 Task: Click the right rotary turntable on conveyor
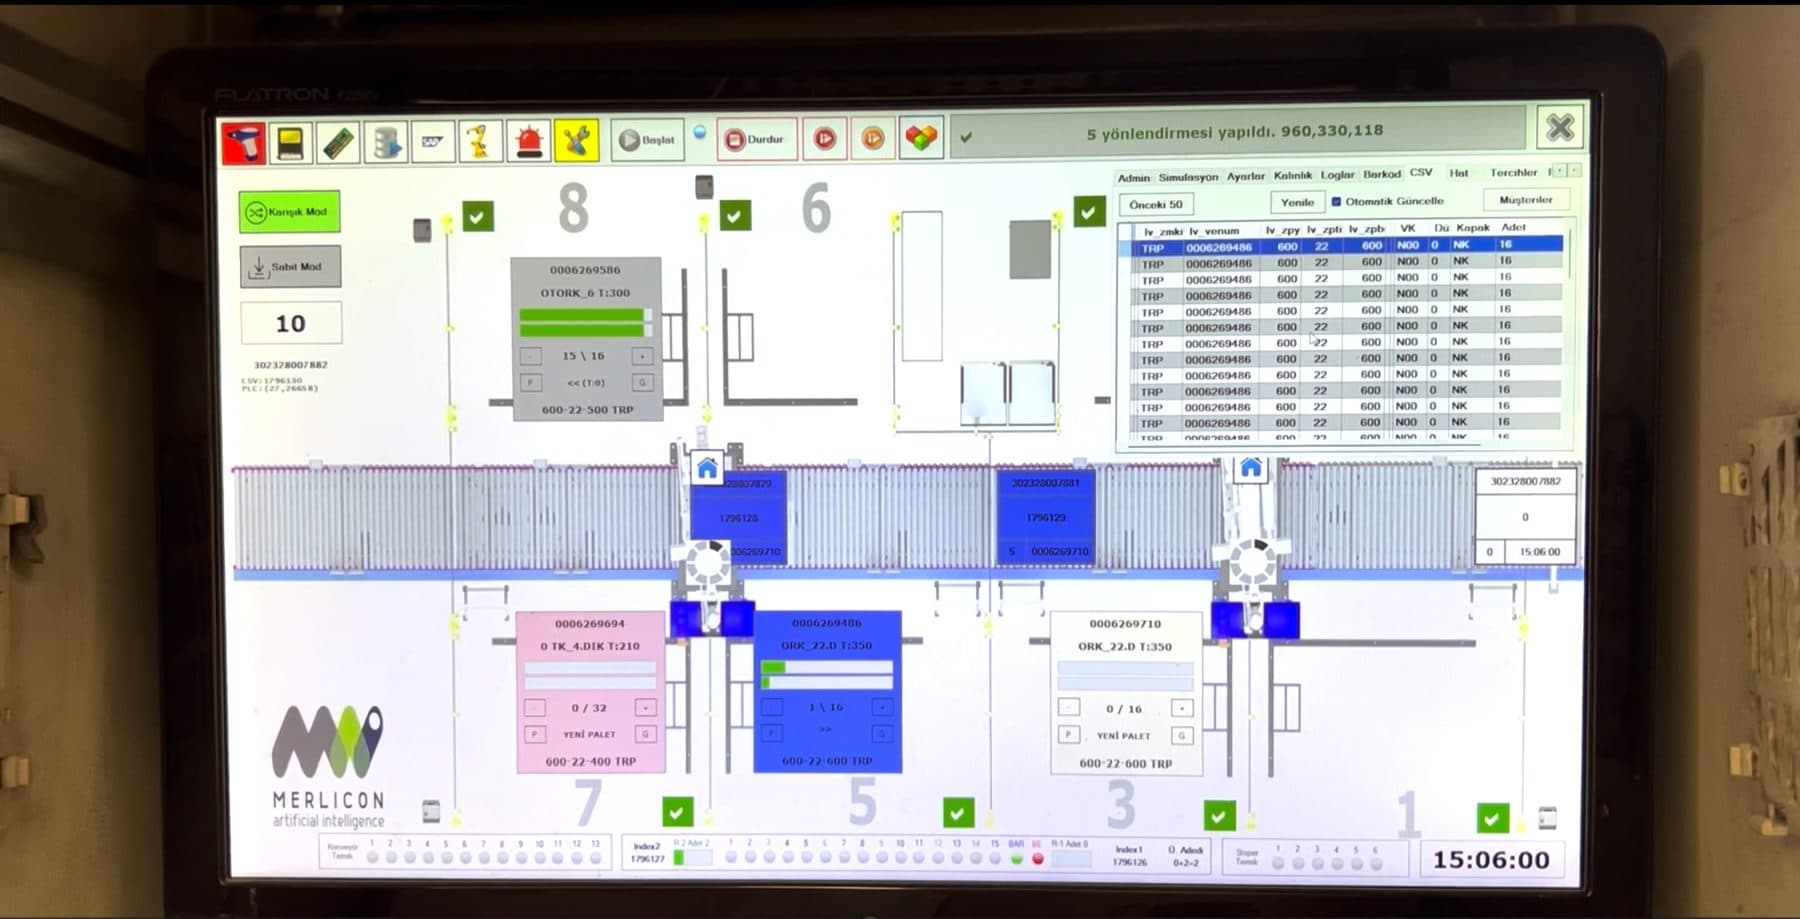click(x=1252, y=563)
